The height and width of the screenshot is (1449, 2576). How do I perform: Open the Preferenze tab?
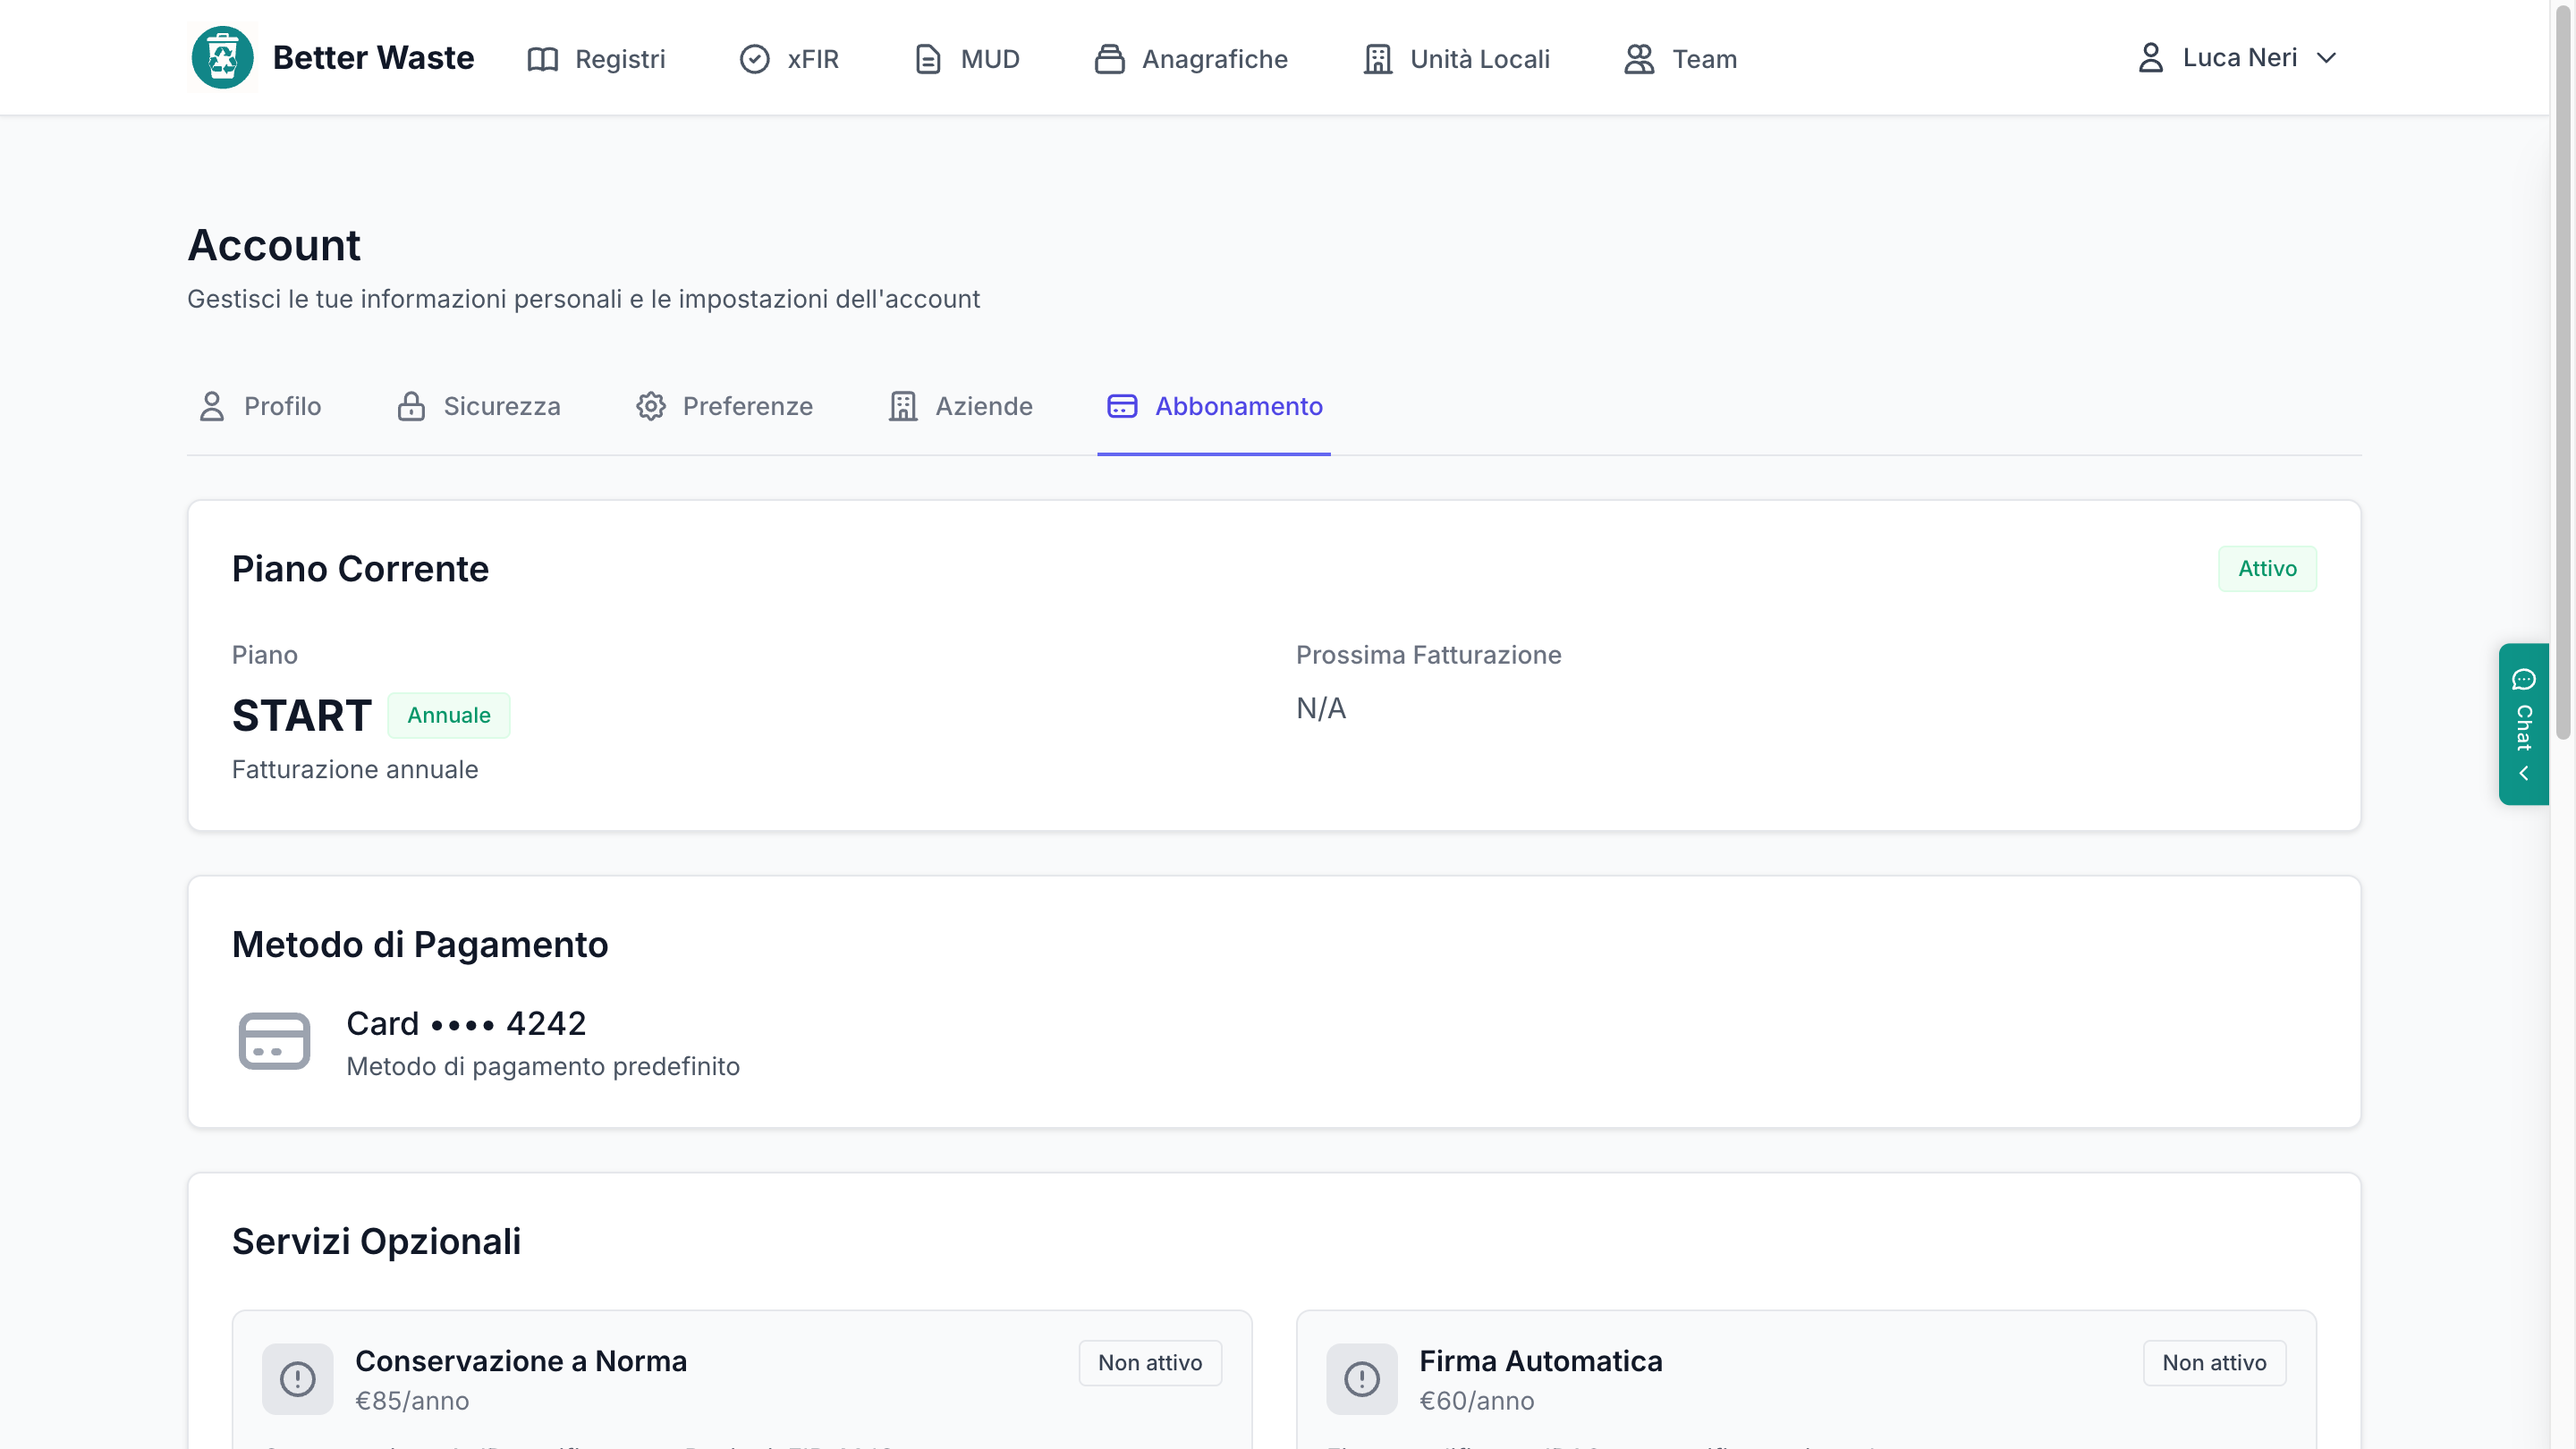[x=725, y=406]
